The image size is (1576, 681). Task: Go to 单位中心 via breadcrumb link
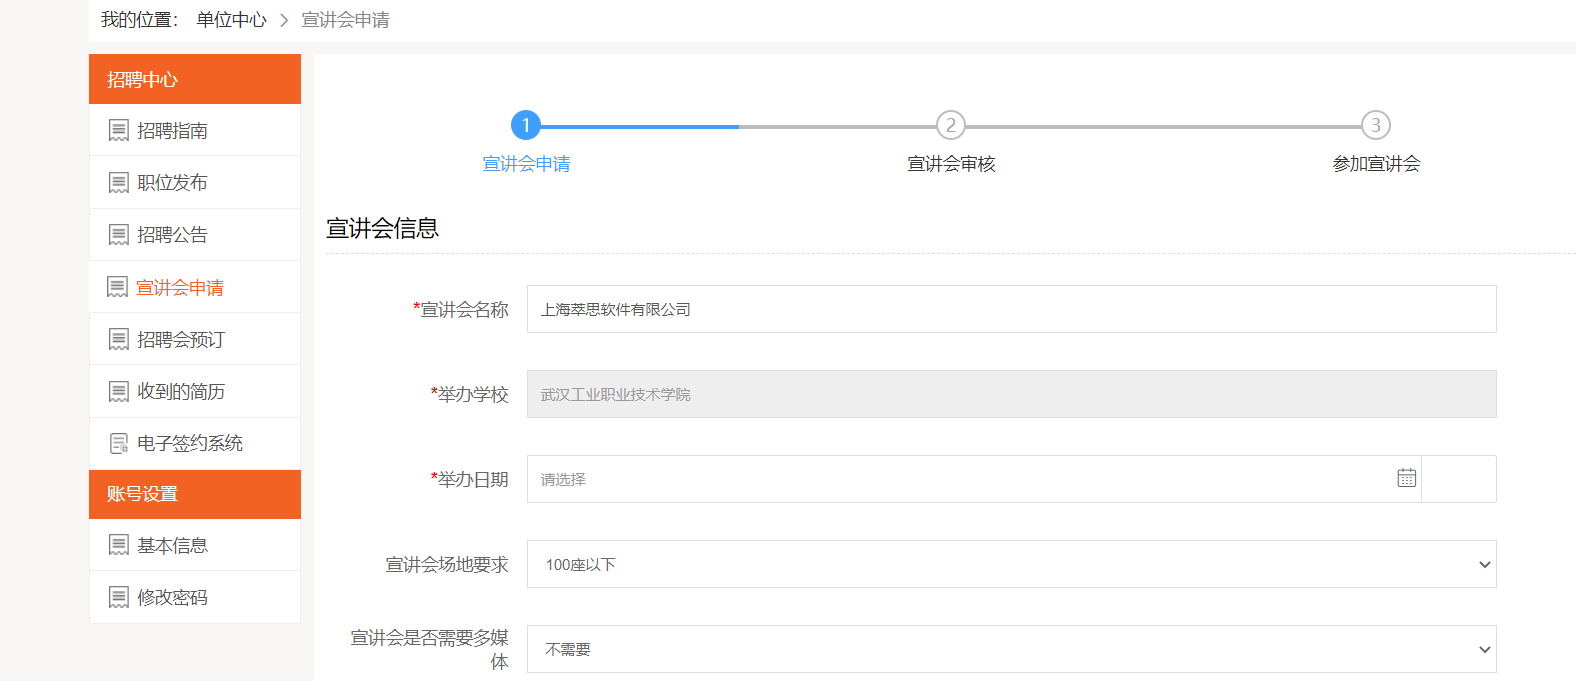(x=231, y=20)
